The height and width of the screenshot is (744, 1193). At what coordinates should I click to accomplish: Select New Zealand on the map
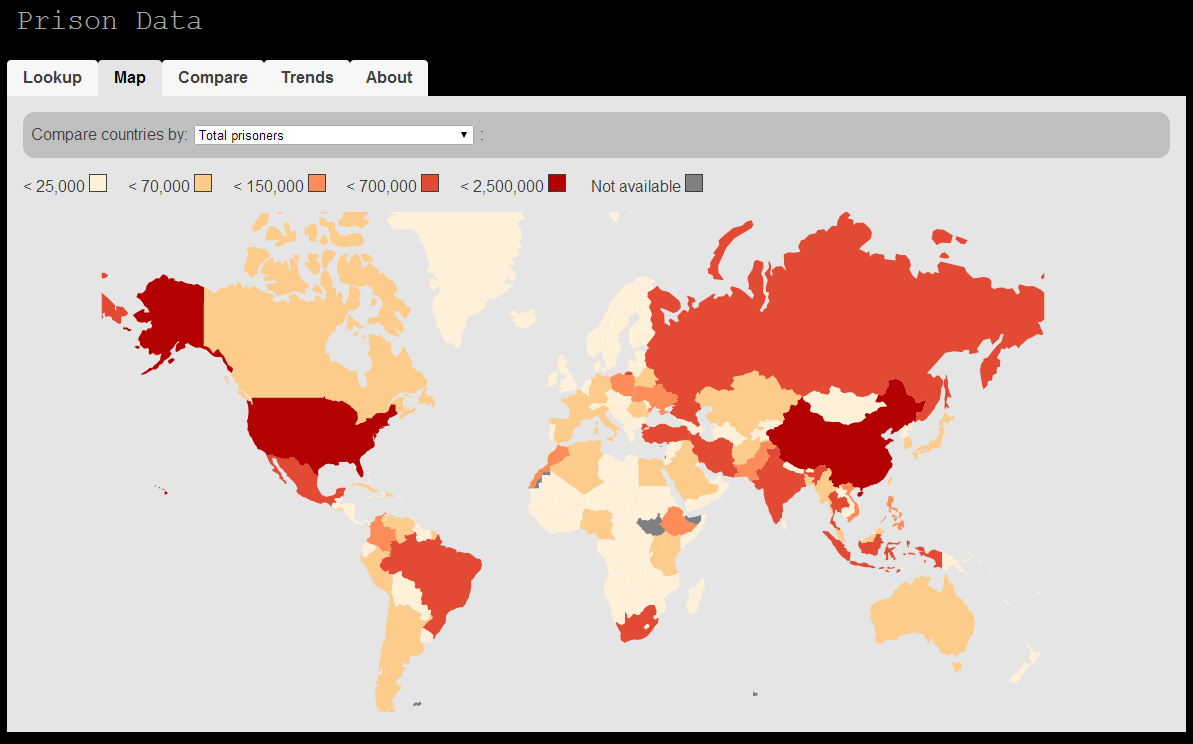1025,664
